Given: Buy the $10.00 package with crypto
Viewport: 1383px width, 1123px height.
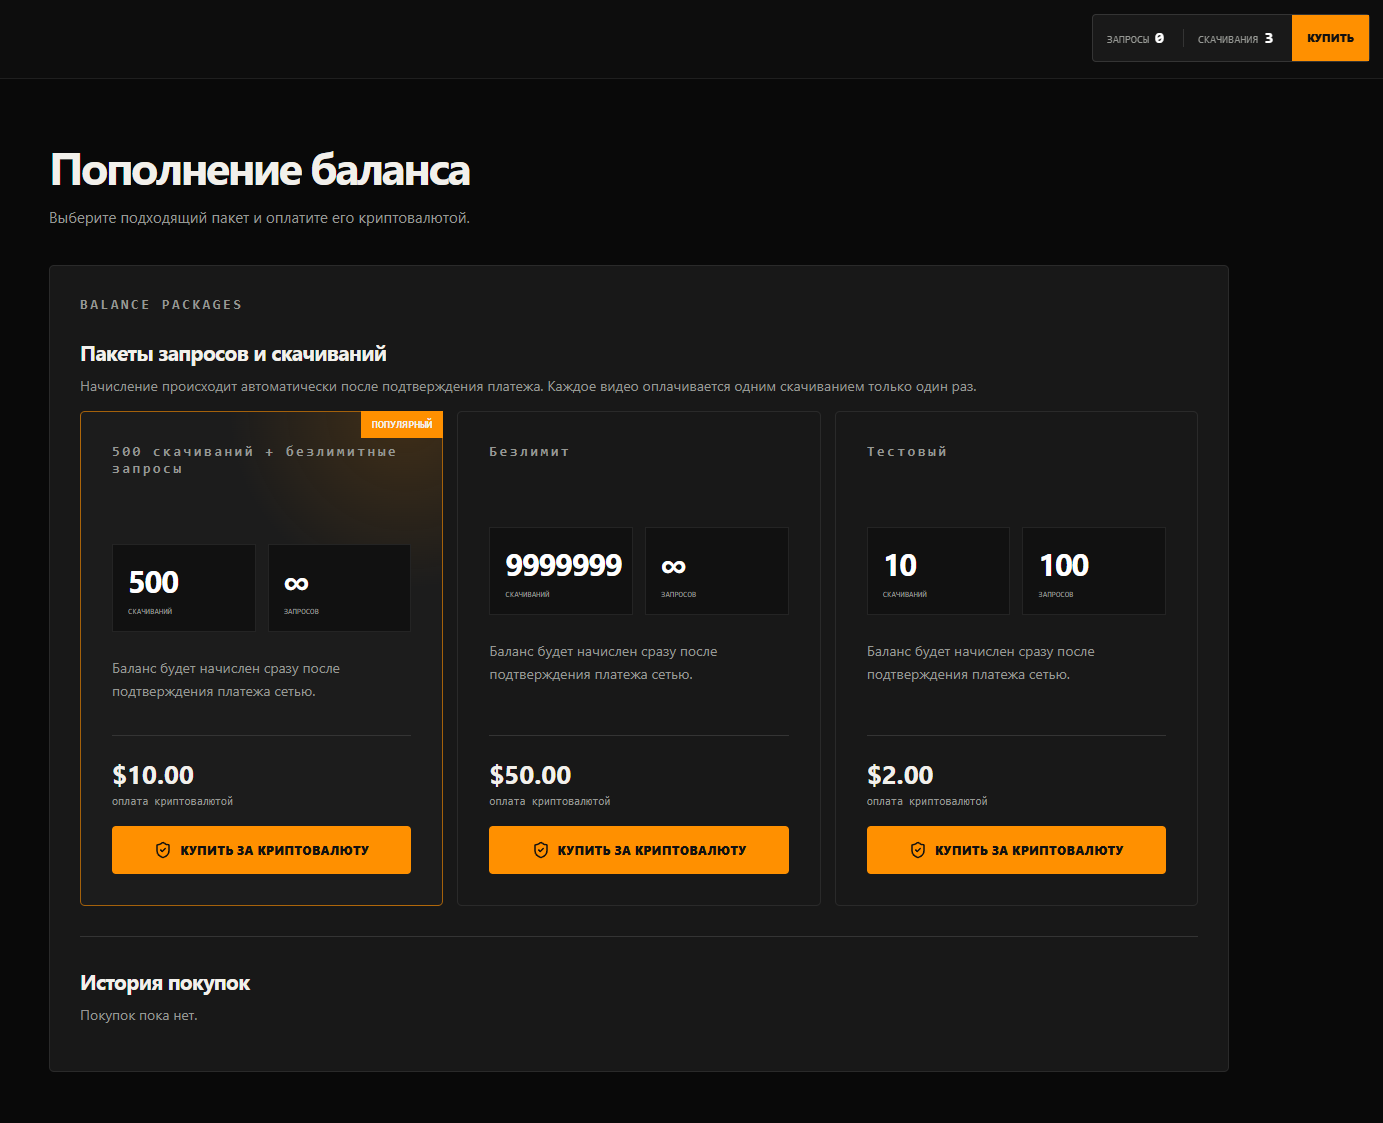Looking at the screenshot, I should 261,850.
